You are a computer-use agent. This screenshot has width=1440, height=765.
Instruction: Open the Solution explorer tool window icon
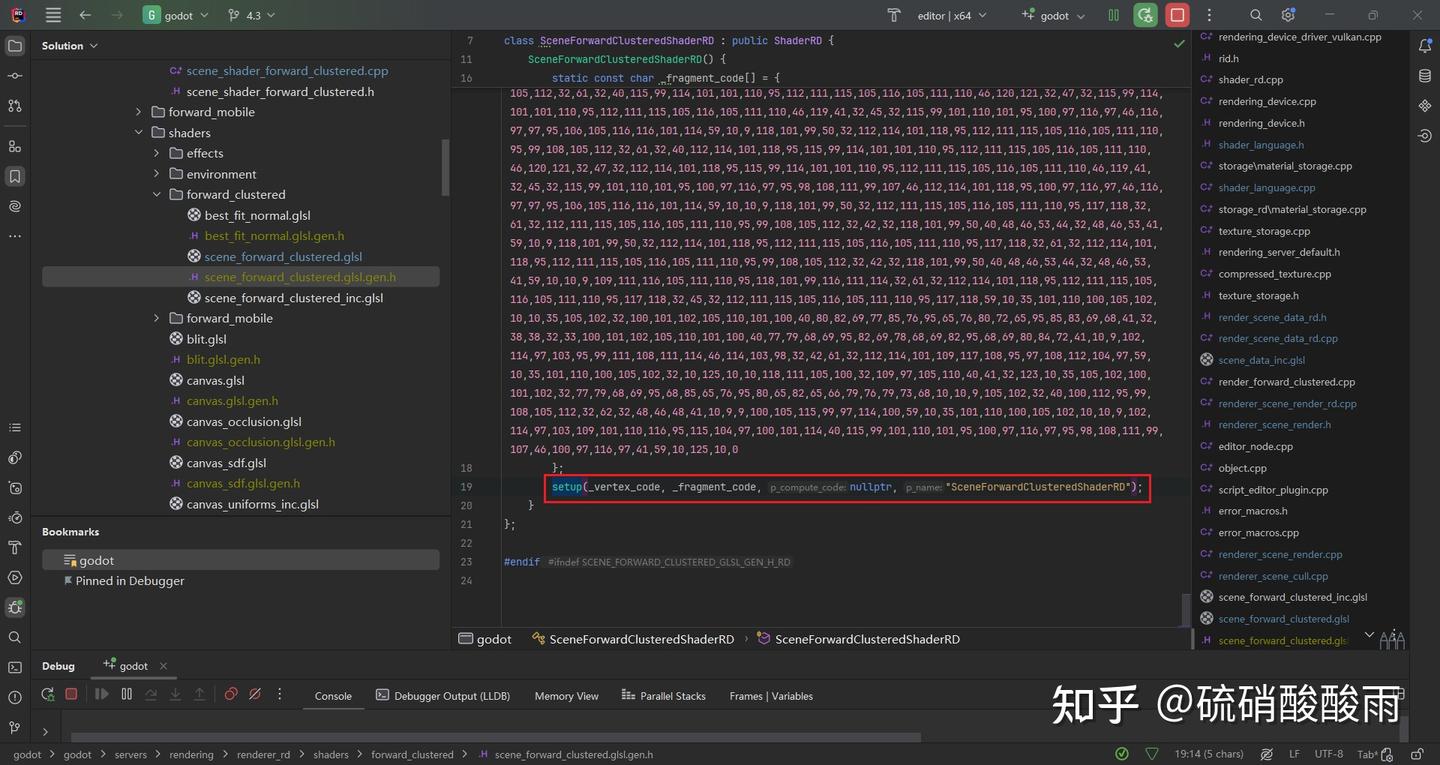[x=15, y=45]
